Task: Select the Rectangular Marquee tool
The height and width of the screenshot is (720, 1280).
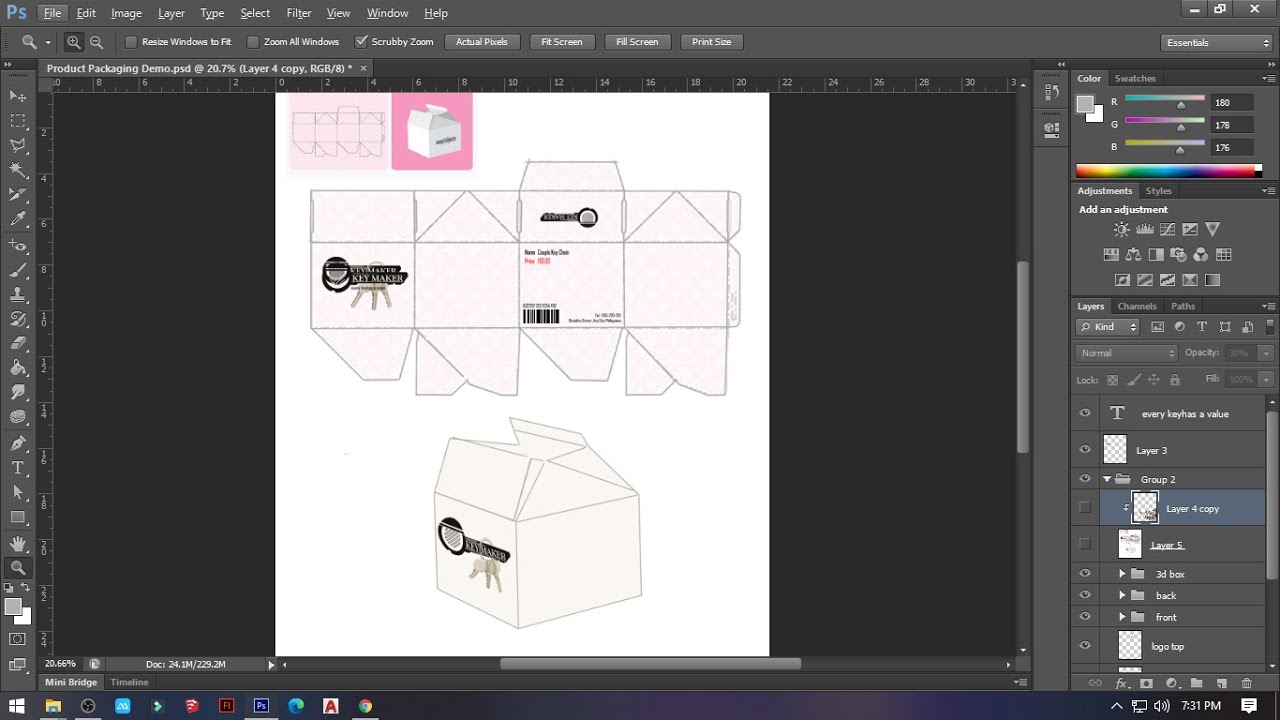Action: click(18, 121)
